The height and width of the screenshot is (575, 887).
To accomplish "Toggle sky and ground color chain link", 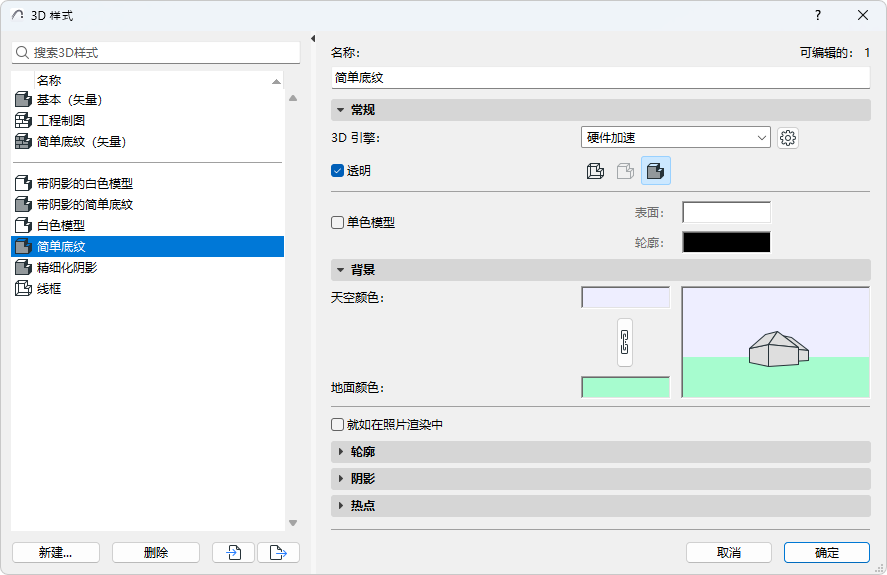I will tap(625, 342).
